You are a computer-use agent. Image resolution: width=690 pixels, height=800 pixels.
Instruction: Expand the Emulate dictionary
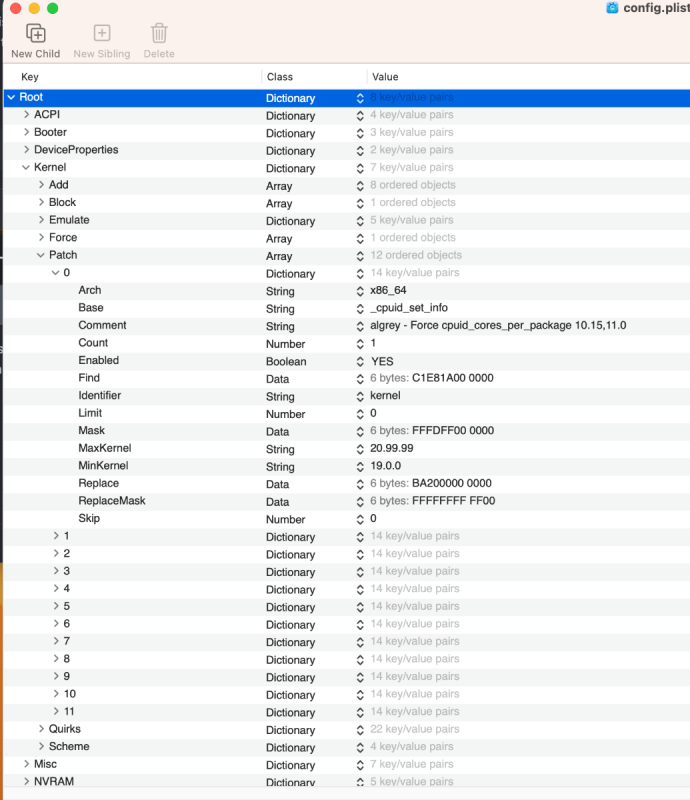[41, 220]
